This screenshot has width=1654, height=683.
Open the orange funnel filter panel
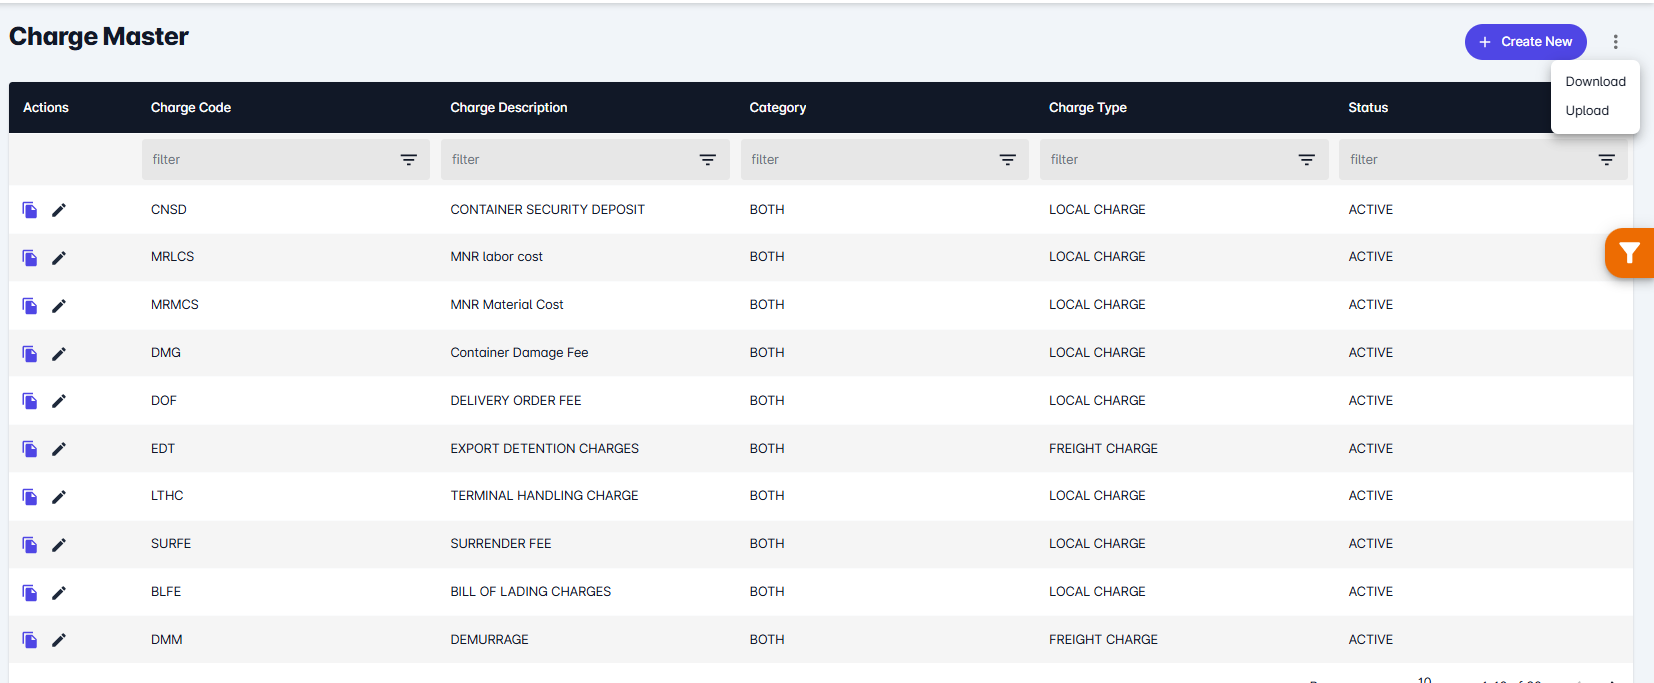click(x=1630, y=253)
